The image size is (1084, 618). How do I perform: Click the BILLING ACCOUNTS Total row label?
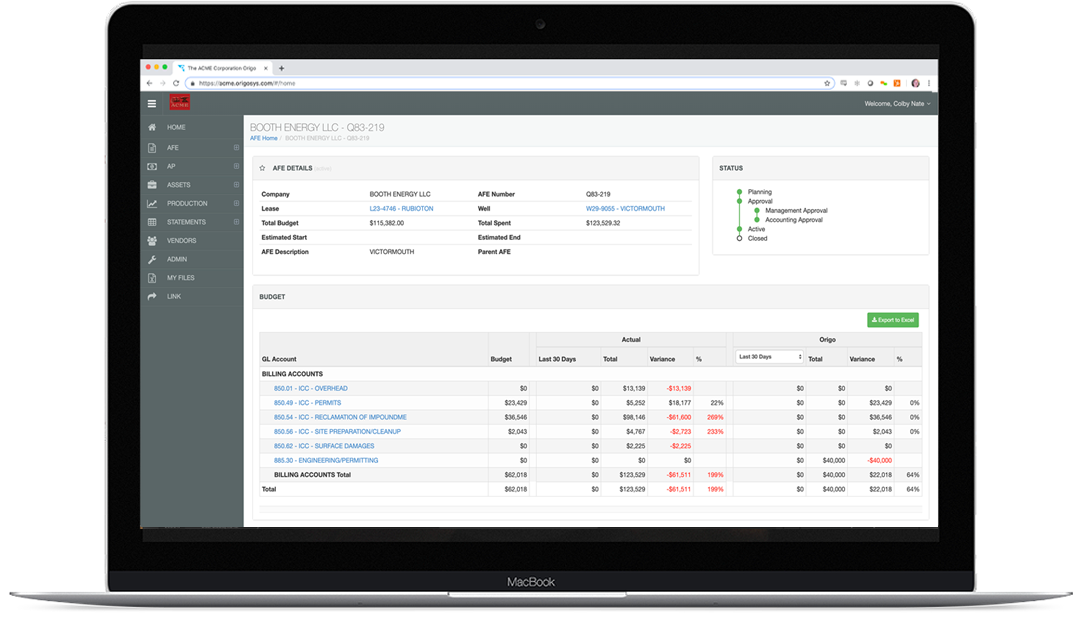coord(312,475)
